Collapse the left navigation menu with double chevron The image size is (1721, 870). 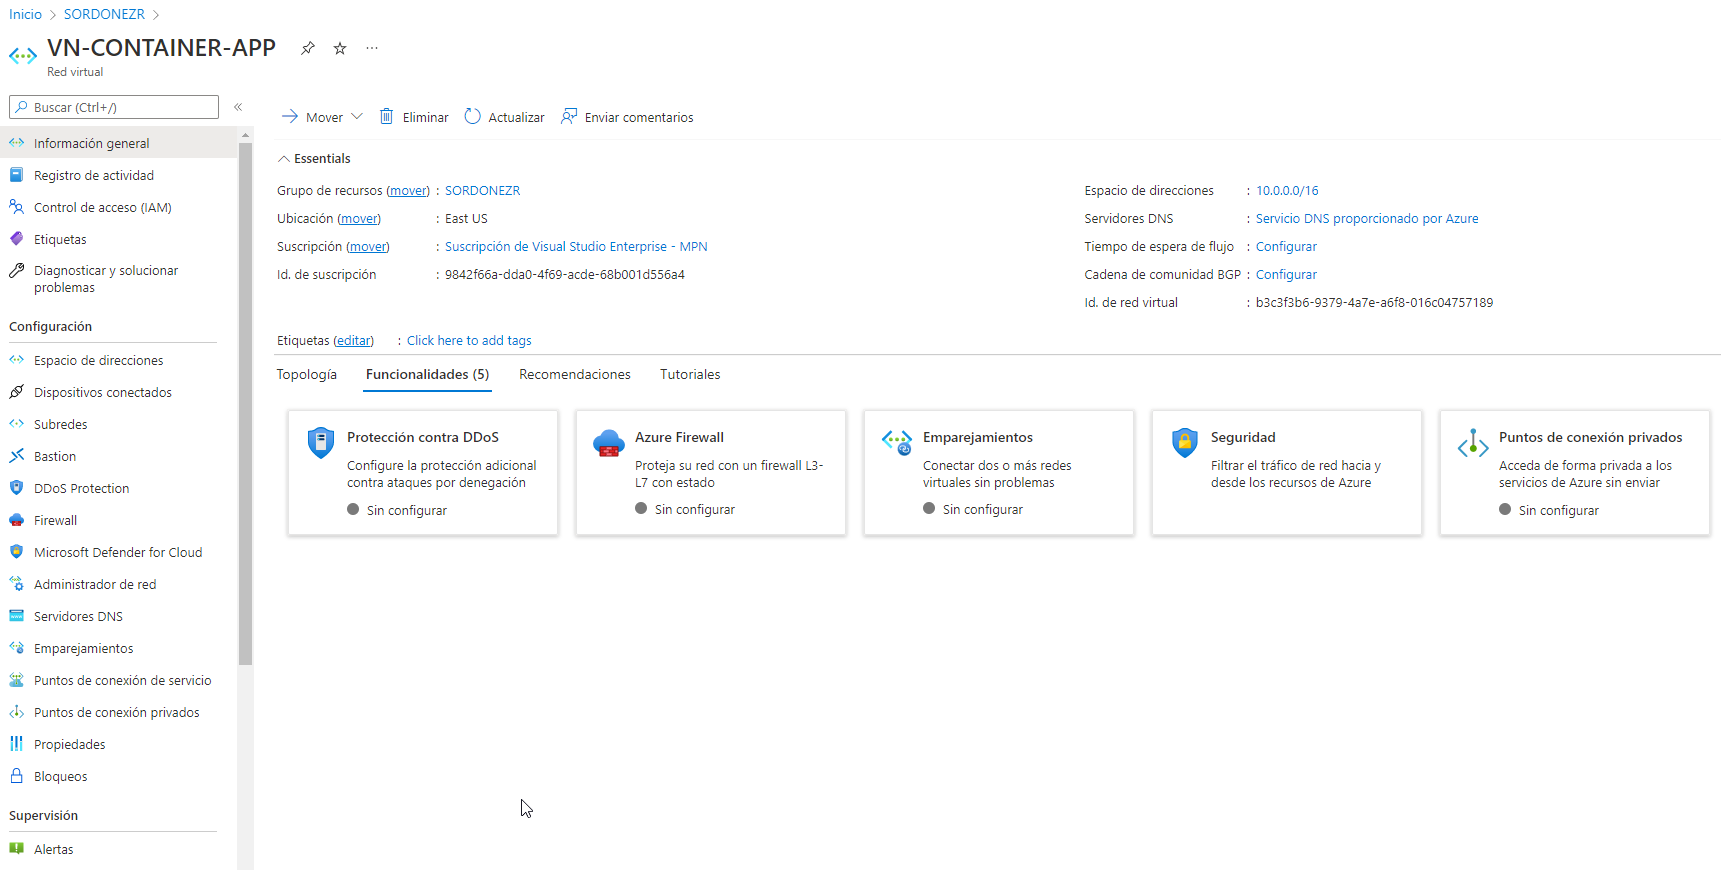[x=238, y=107]
